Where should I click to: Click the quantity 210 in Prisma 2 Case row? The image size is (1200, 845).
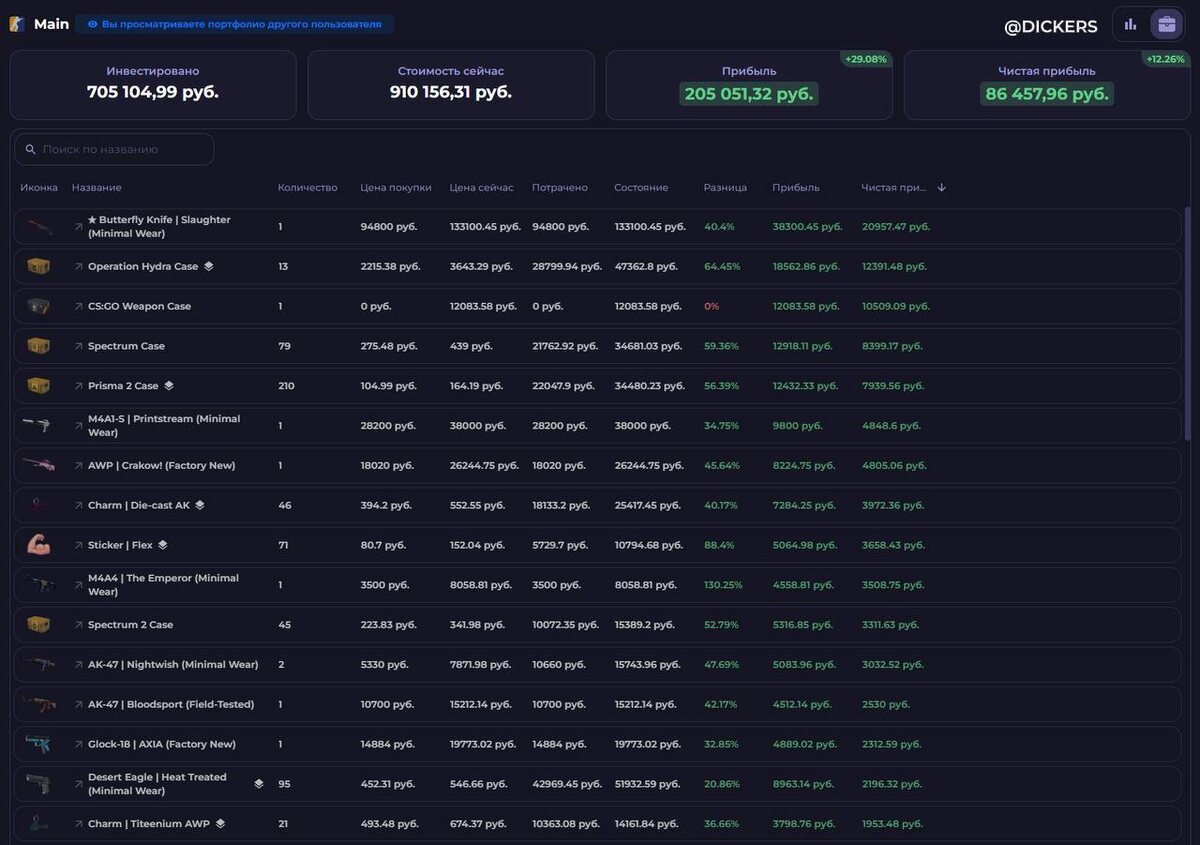(286, 386)
